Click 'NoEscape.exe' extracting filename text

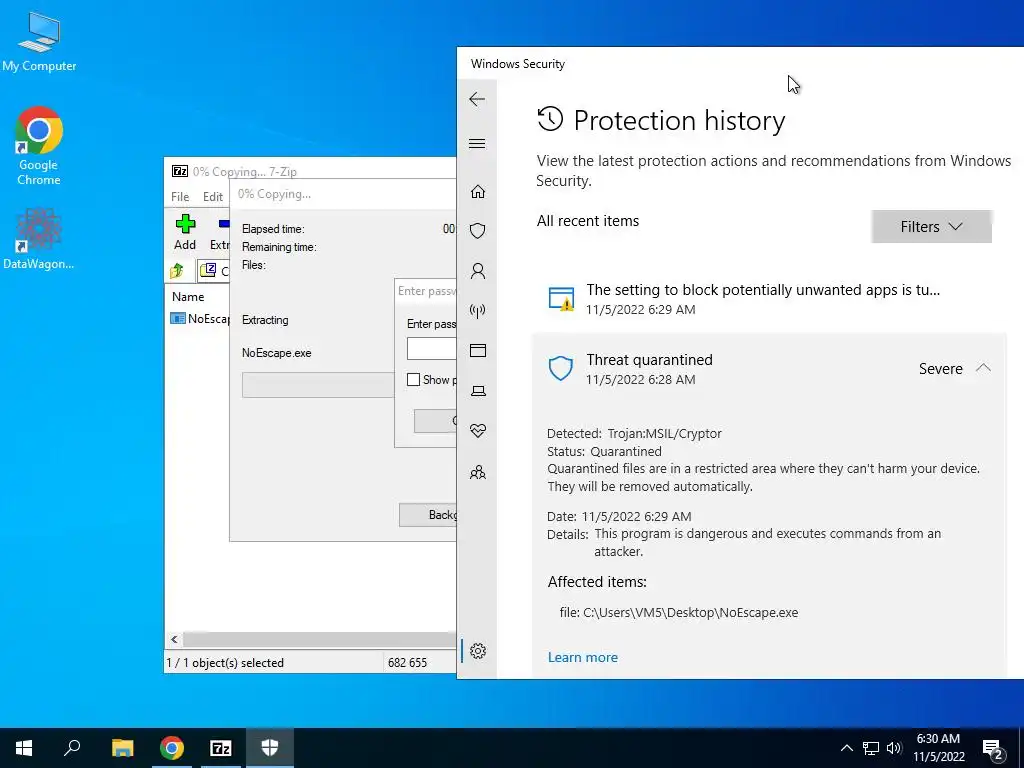click(x=276, y=353)
